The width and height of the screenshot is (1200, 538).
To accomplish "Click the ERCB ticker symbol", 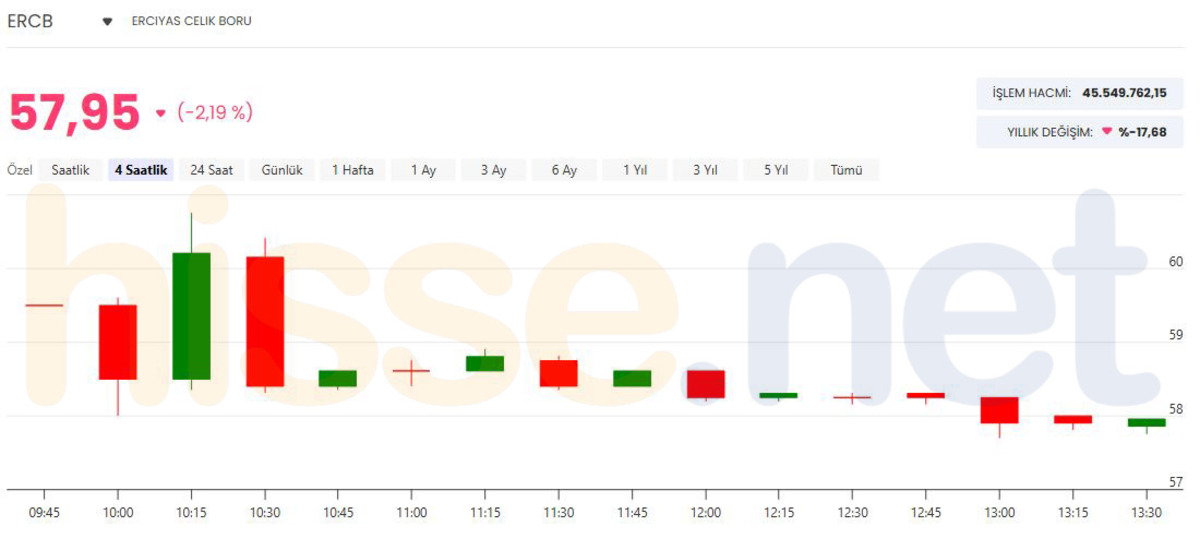I will coord(30,21).
